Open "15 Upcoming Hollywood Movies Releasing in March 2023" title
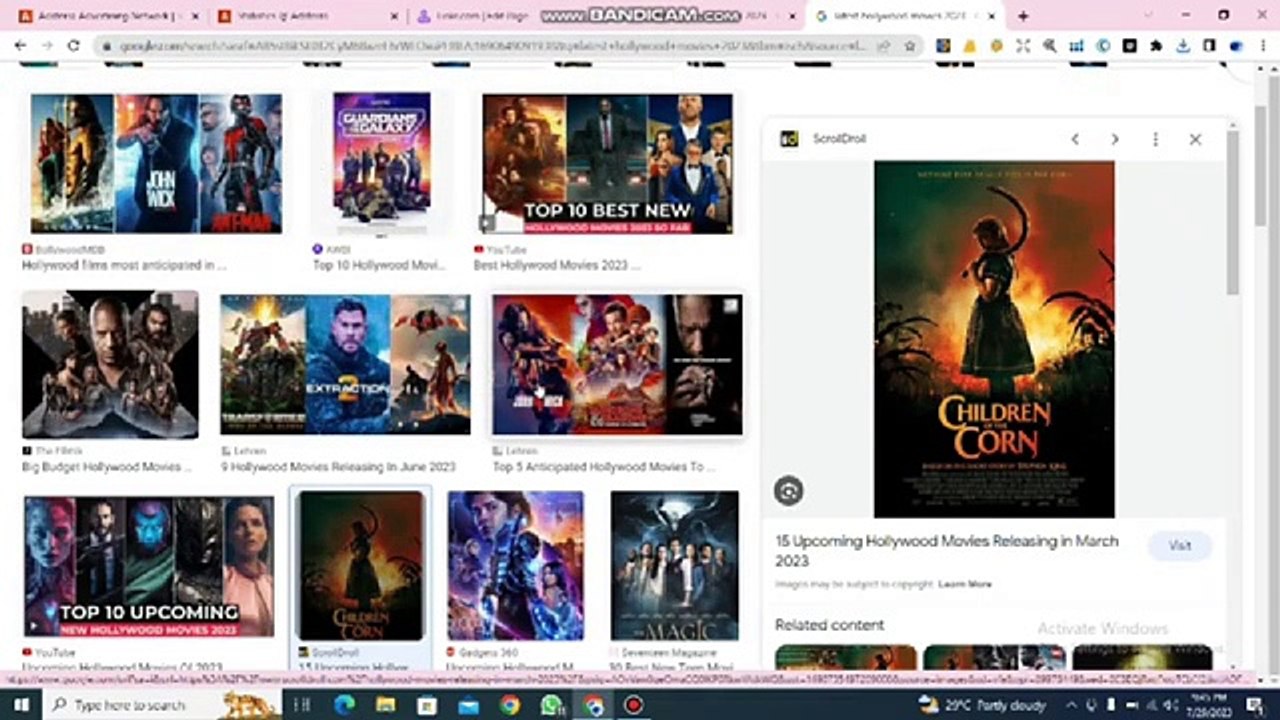The width and height of the screenshot is (1280, 720). click(947, 551)
